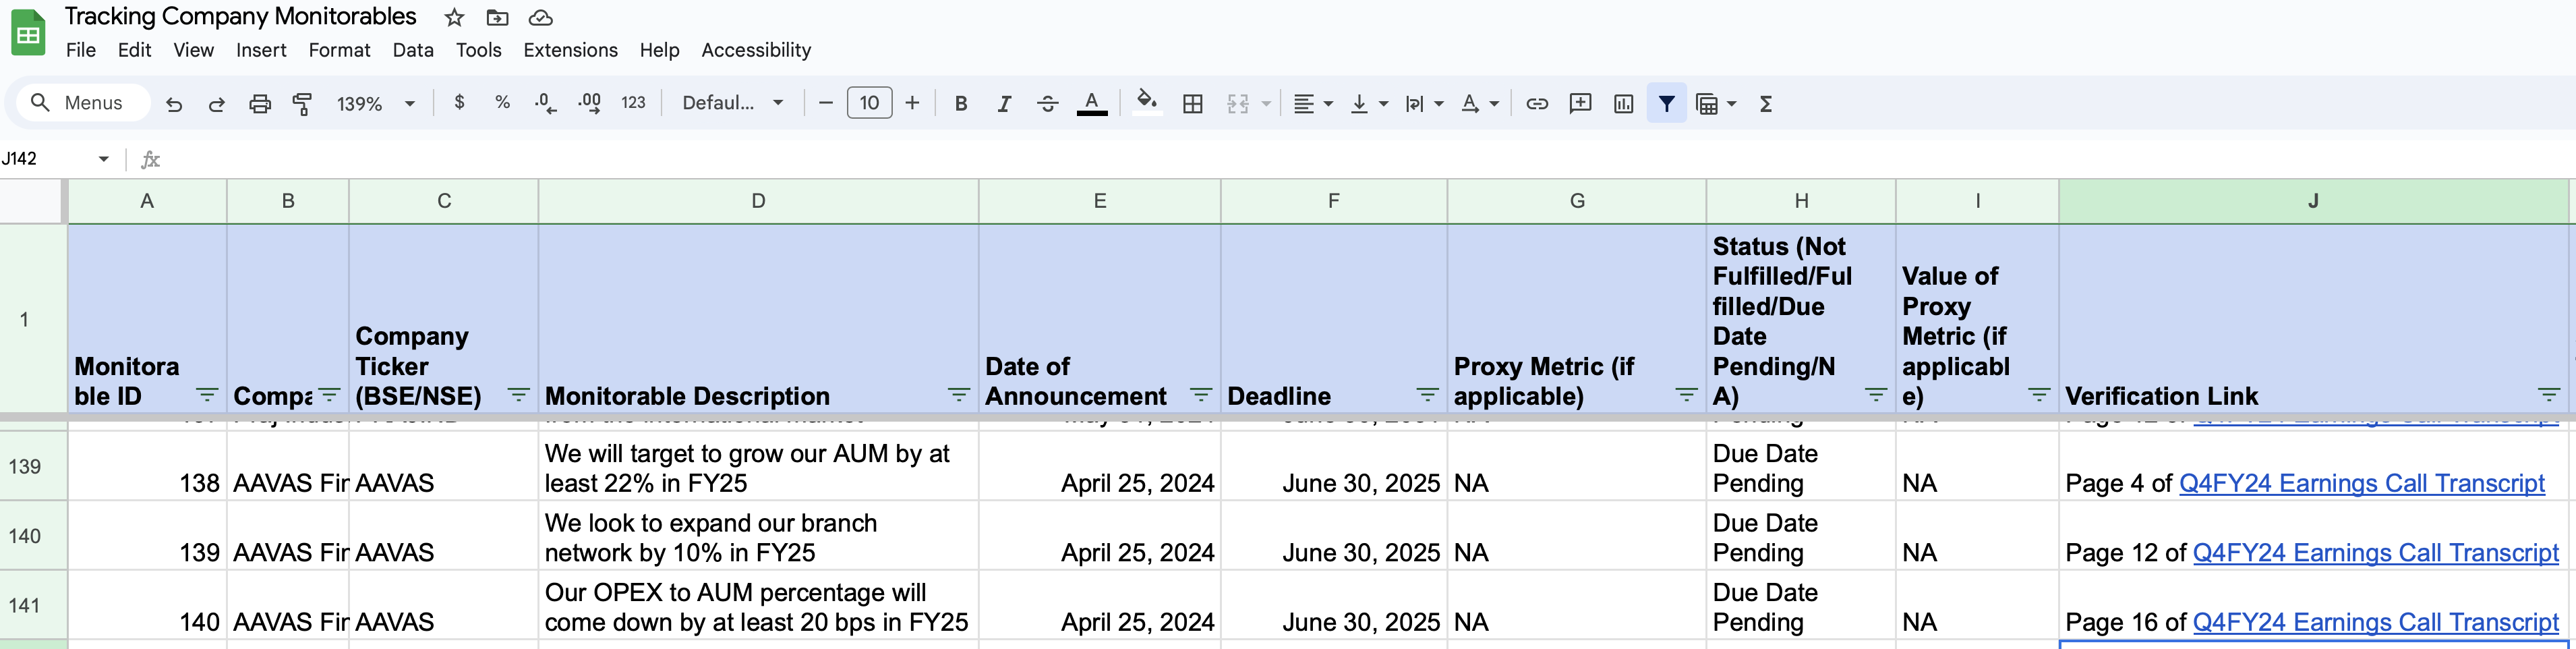
Task: Open the Q4FY24 Earnings Call Transcript link on Page 4 row
Action: coord(2361,483)
